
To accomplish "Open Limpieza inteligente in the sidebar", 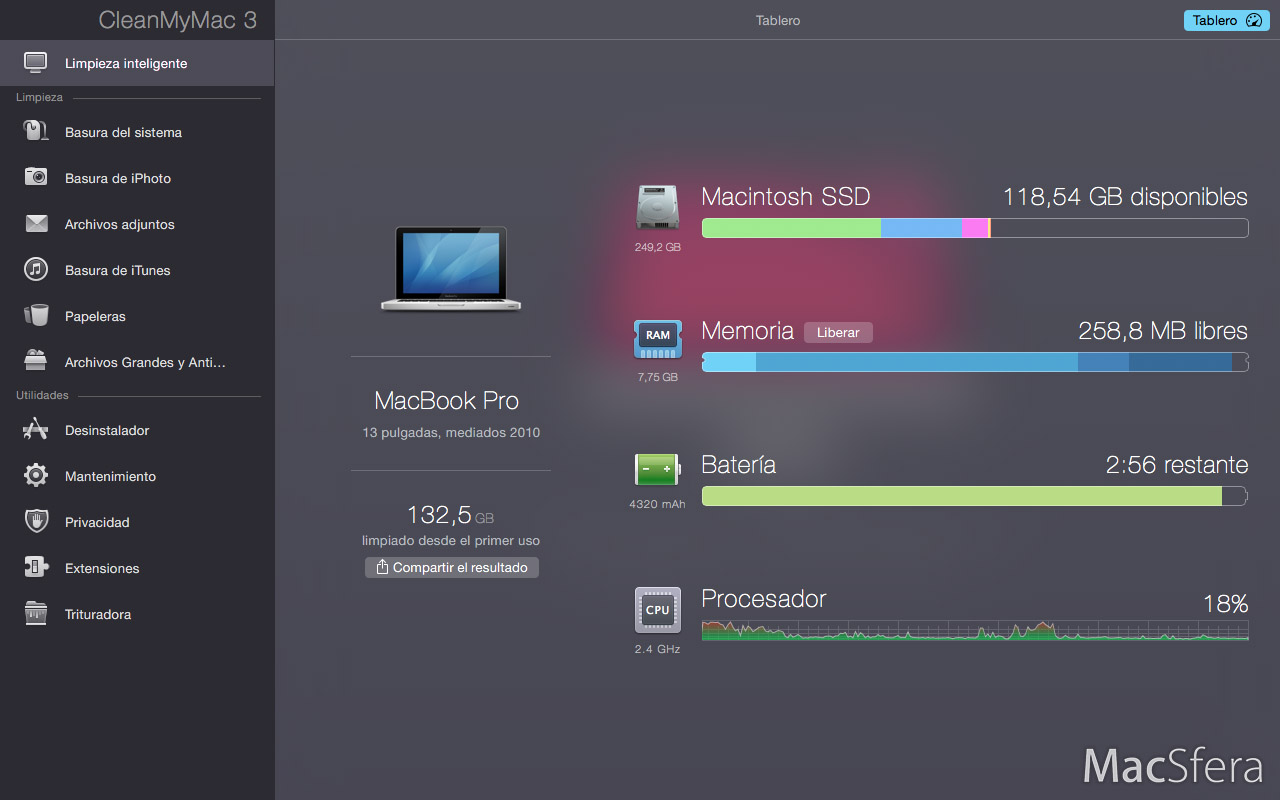I will click(137, 63).
